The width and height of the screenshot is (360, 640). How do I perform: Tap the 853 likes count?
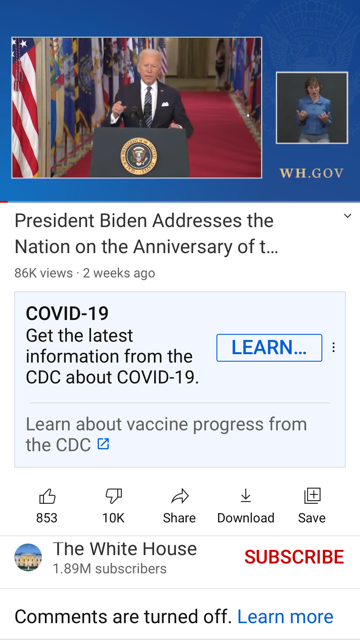coord(47,518)
